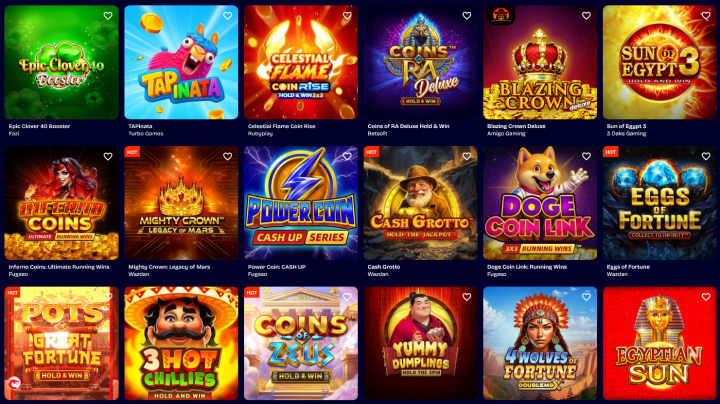
Task: Open the 3 Hot Chillies game thumbnail
Action: (x=181, y=343)
